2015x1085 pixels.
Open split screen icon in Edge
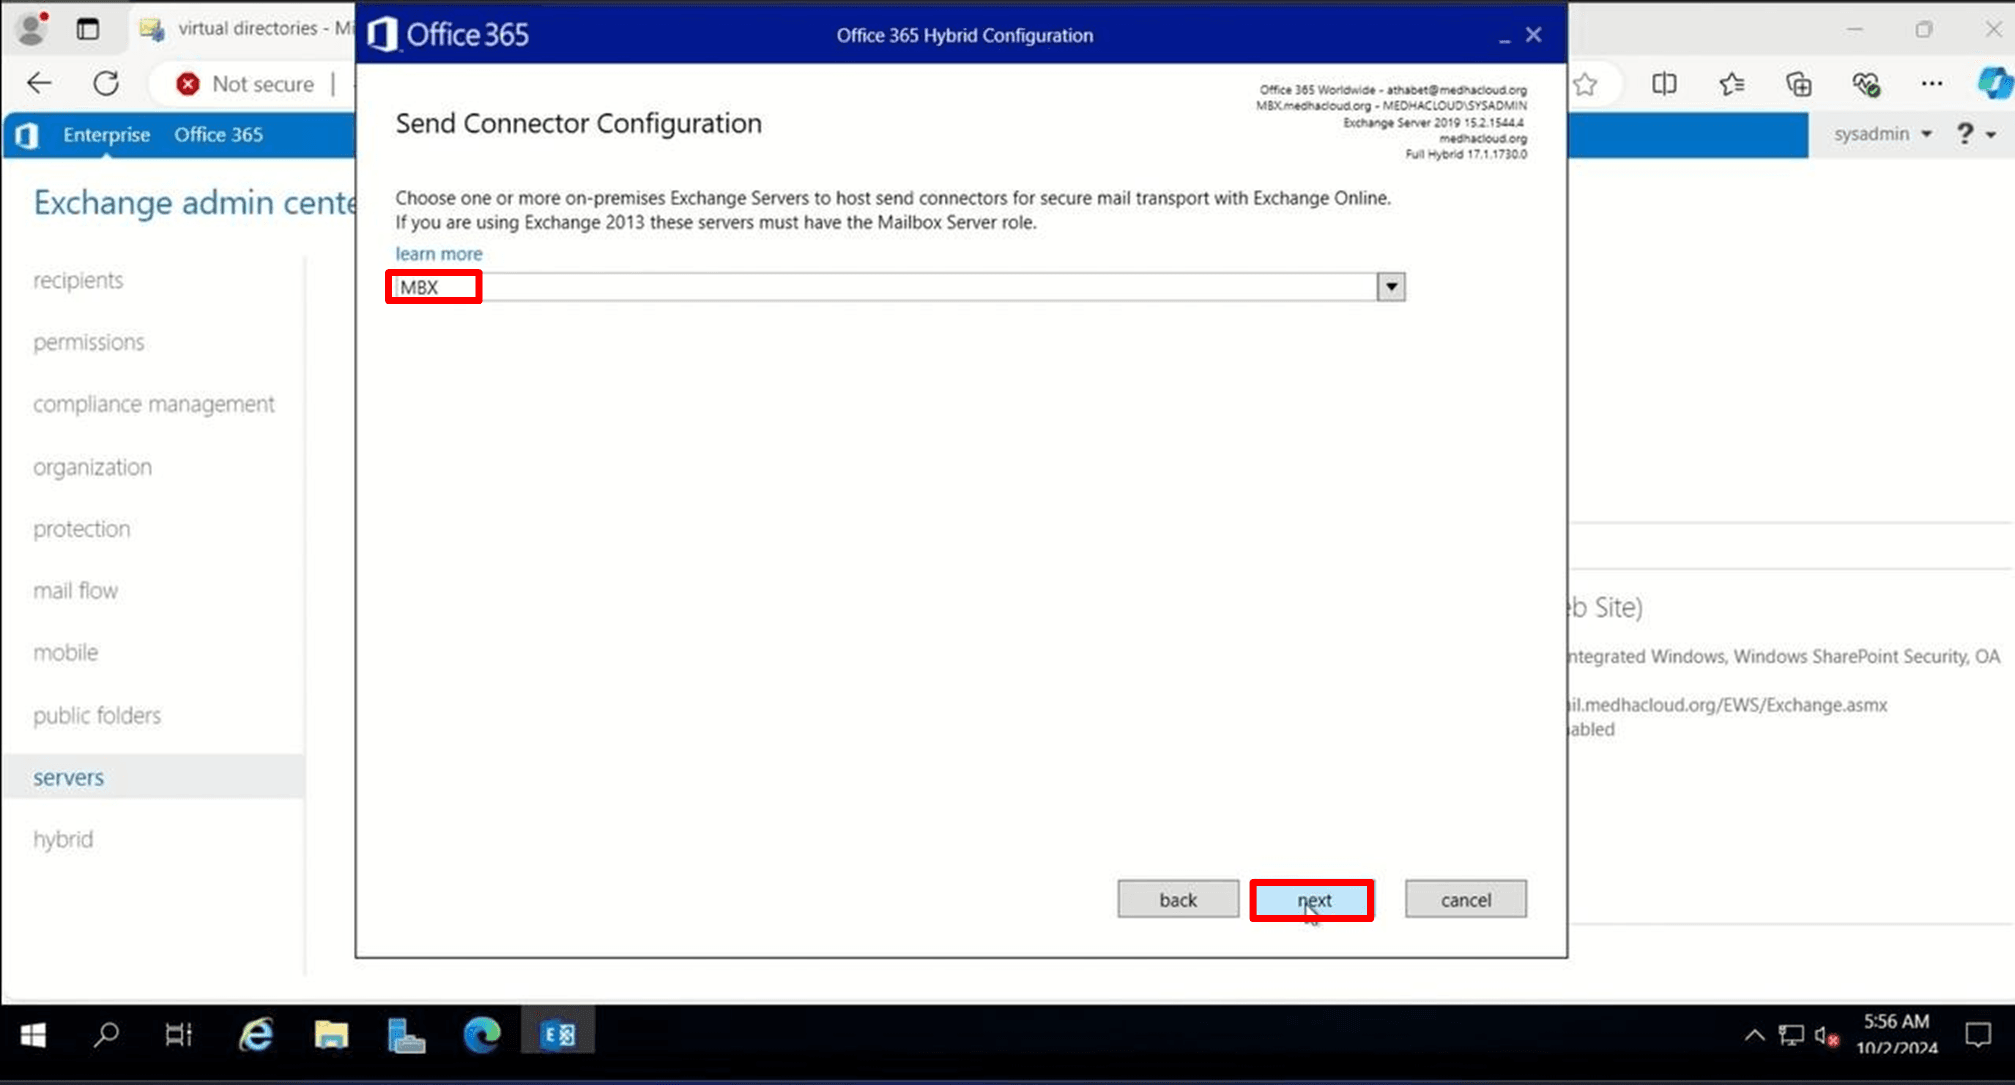coord(1664,85)
